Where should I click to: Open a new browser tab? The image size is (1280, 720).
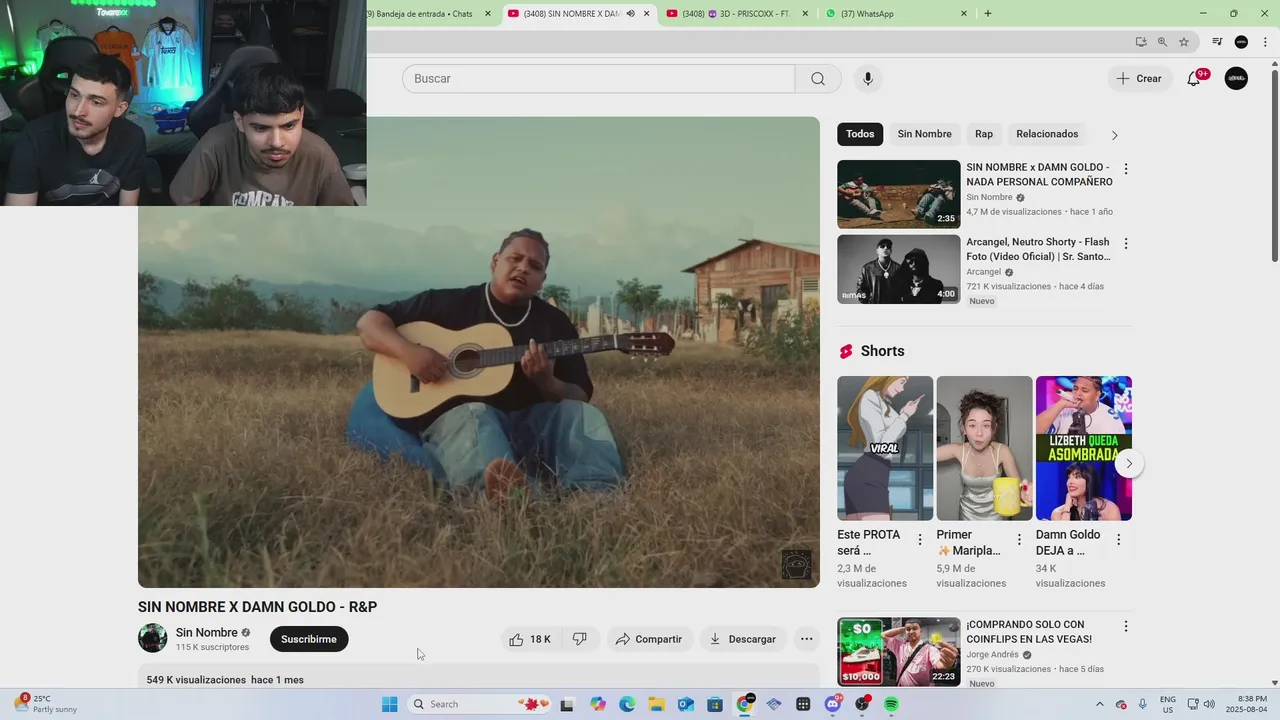pyautogui.click(x=988, y=14)
